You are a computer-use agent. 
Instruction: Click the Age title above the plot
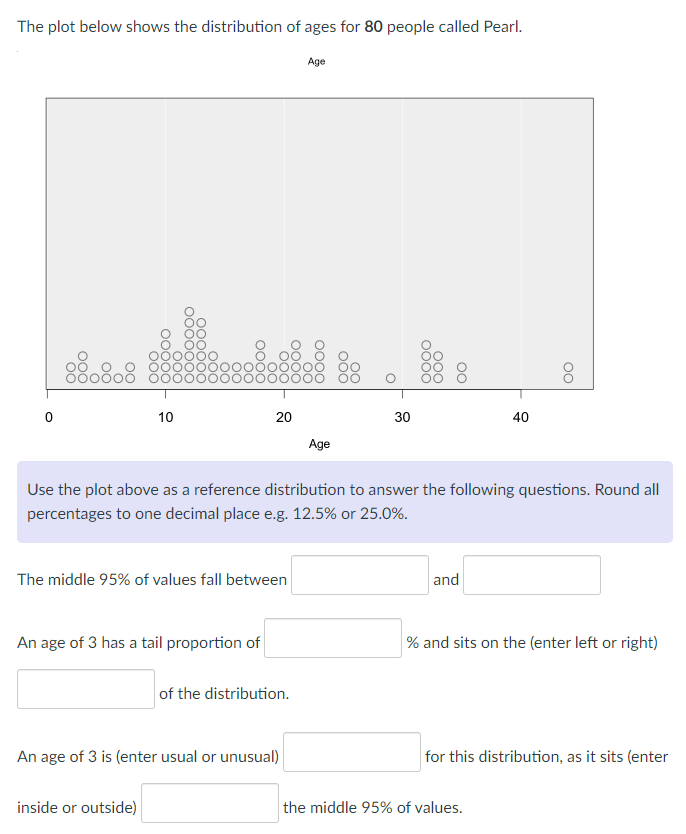point(317,61)
